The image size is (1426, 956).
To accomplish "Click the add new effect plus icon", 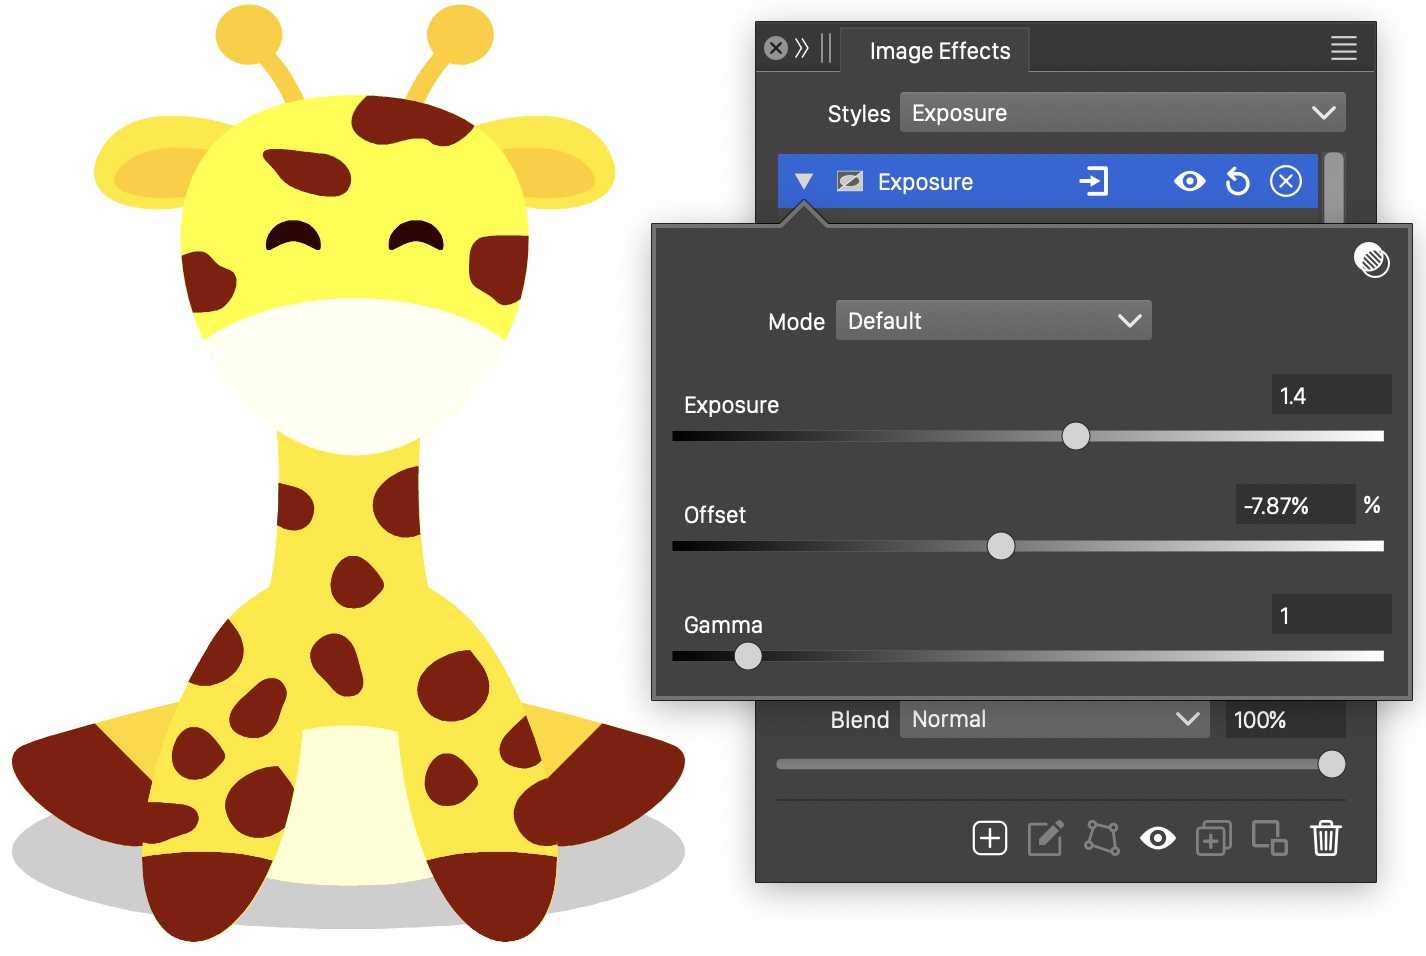I will (x=989, y=838).
